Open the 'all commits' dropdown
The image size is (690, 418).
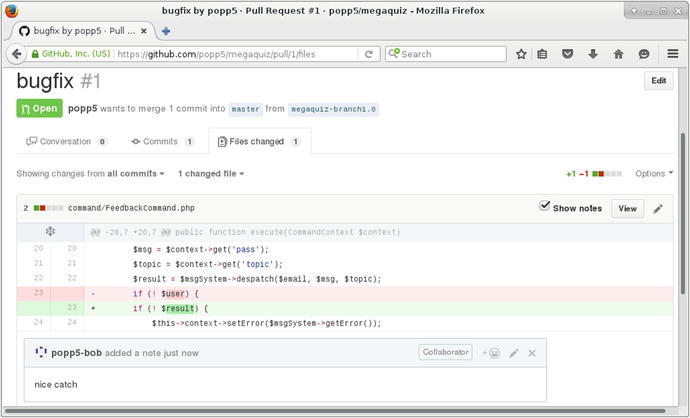coord(136,174)
